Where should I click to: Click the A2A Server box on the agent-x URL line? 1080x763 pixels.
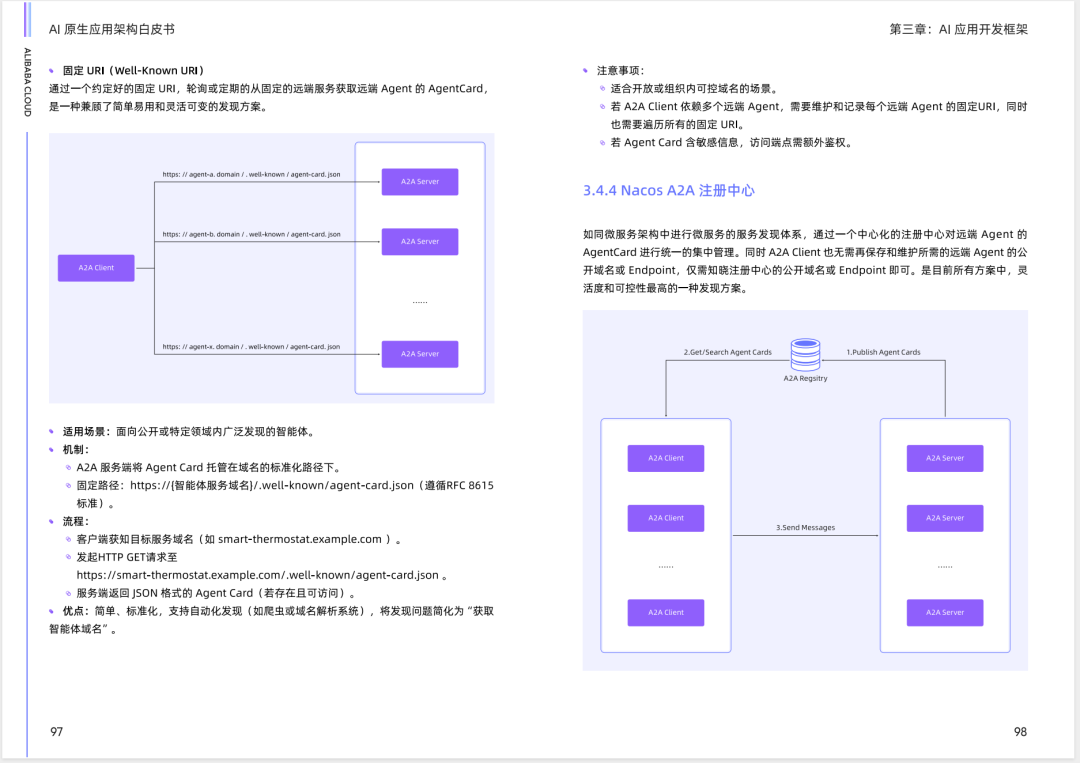pyautogui.click(x=419, y=354)
